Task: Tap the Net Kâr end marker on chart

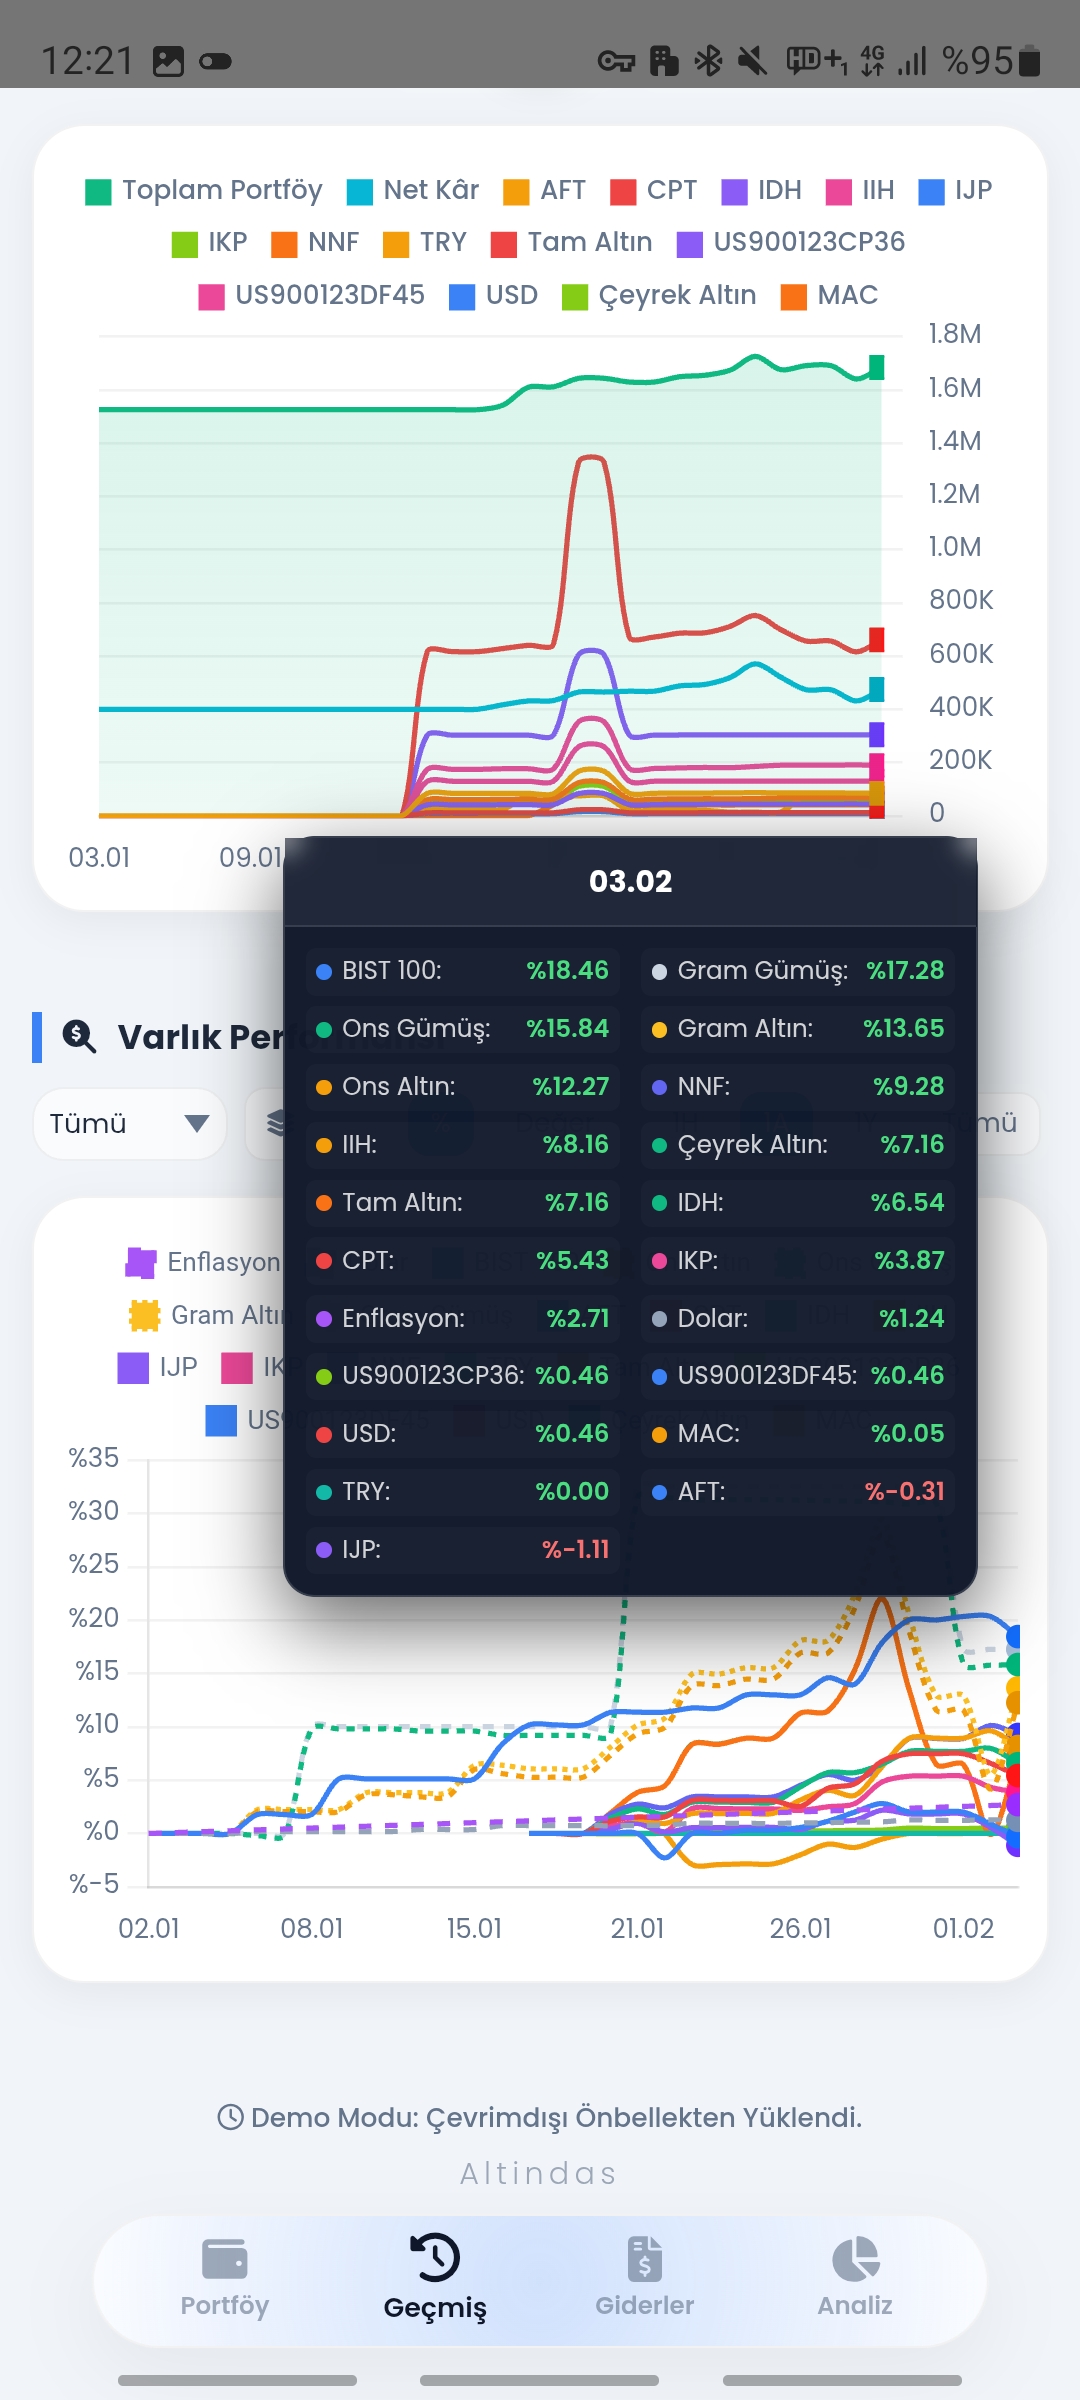Action: [877, 689]
